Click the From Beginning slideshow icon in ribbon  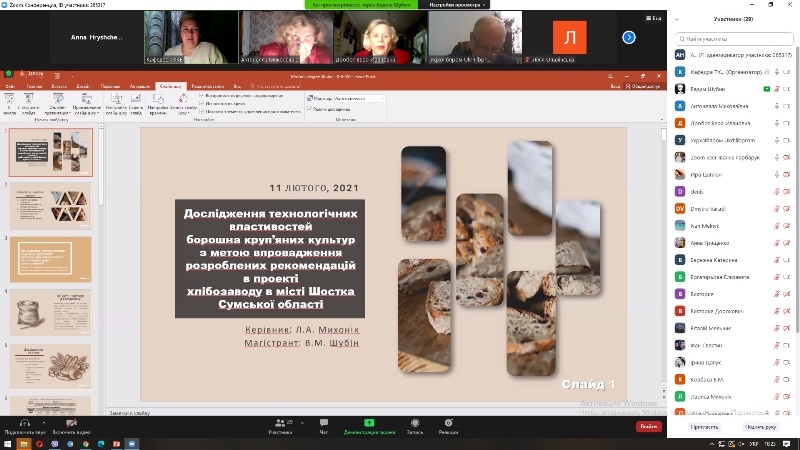(9, 100)
